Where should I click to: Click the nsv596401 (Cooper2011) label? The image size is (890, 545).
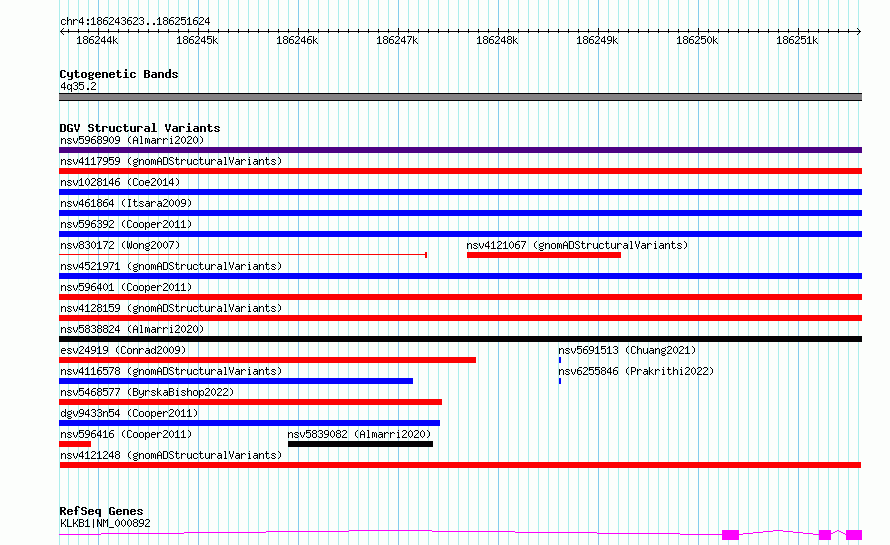[126, 287]
